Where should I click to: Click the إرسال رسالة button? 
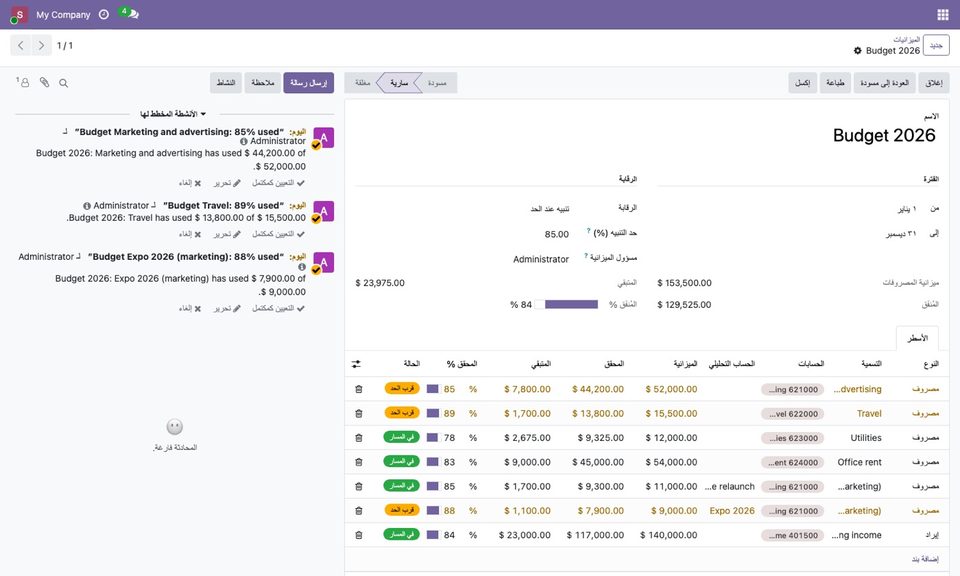[x=309, y=83]
